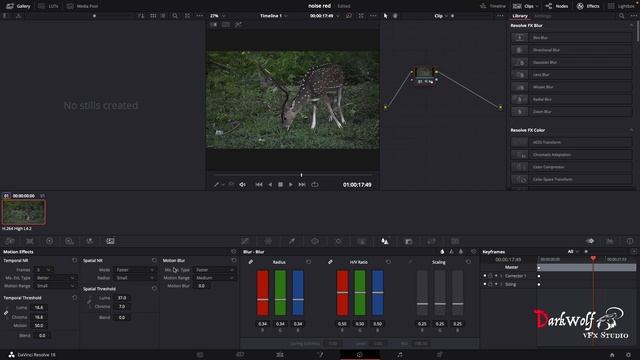Open the Magic Mask palette

pyautogui.click(x=362, y=241)
